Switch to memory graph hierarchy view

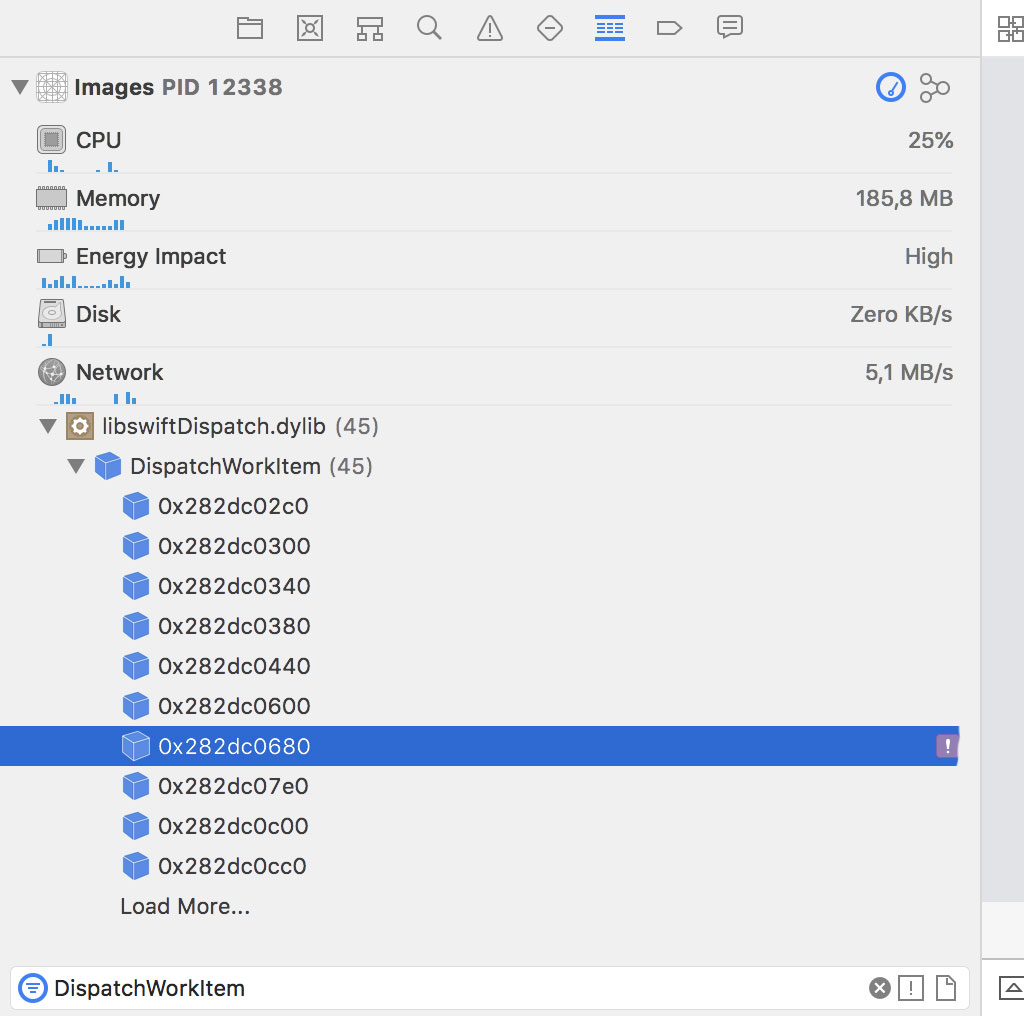tap(934, 88)
